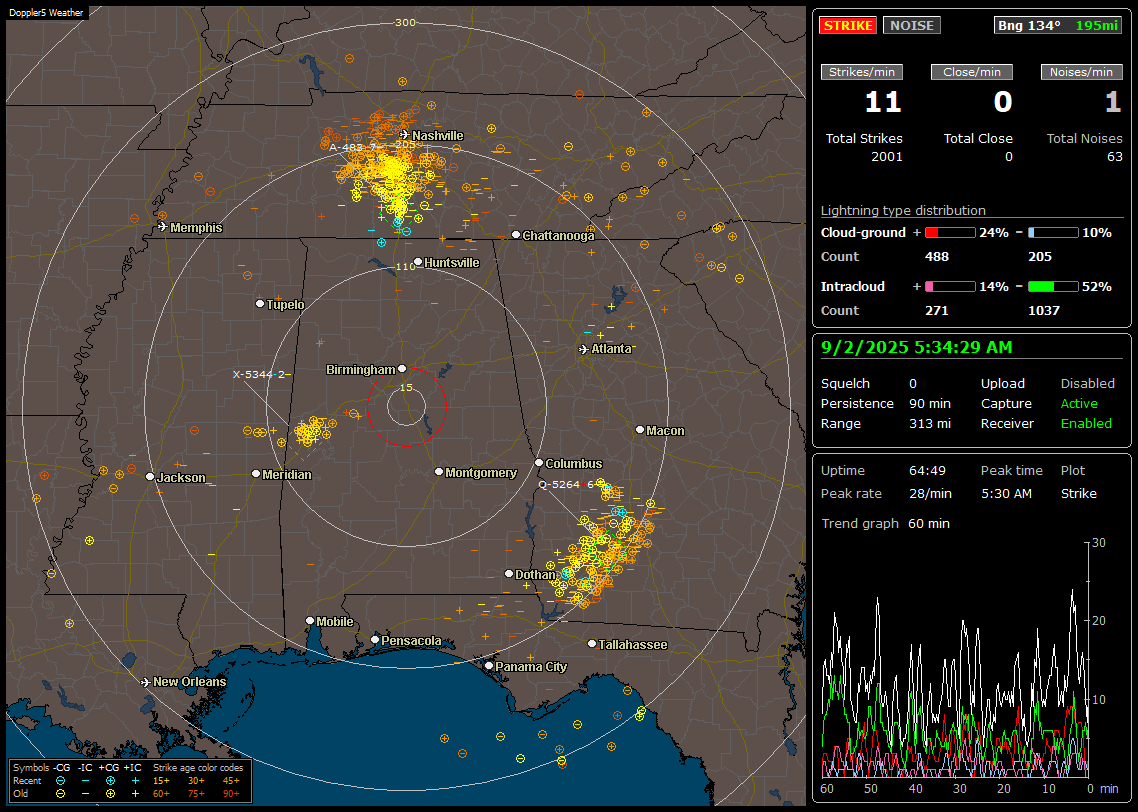Select the Tallahassee city dot
The image size is (1138, 812).
592,644
